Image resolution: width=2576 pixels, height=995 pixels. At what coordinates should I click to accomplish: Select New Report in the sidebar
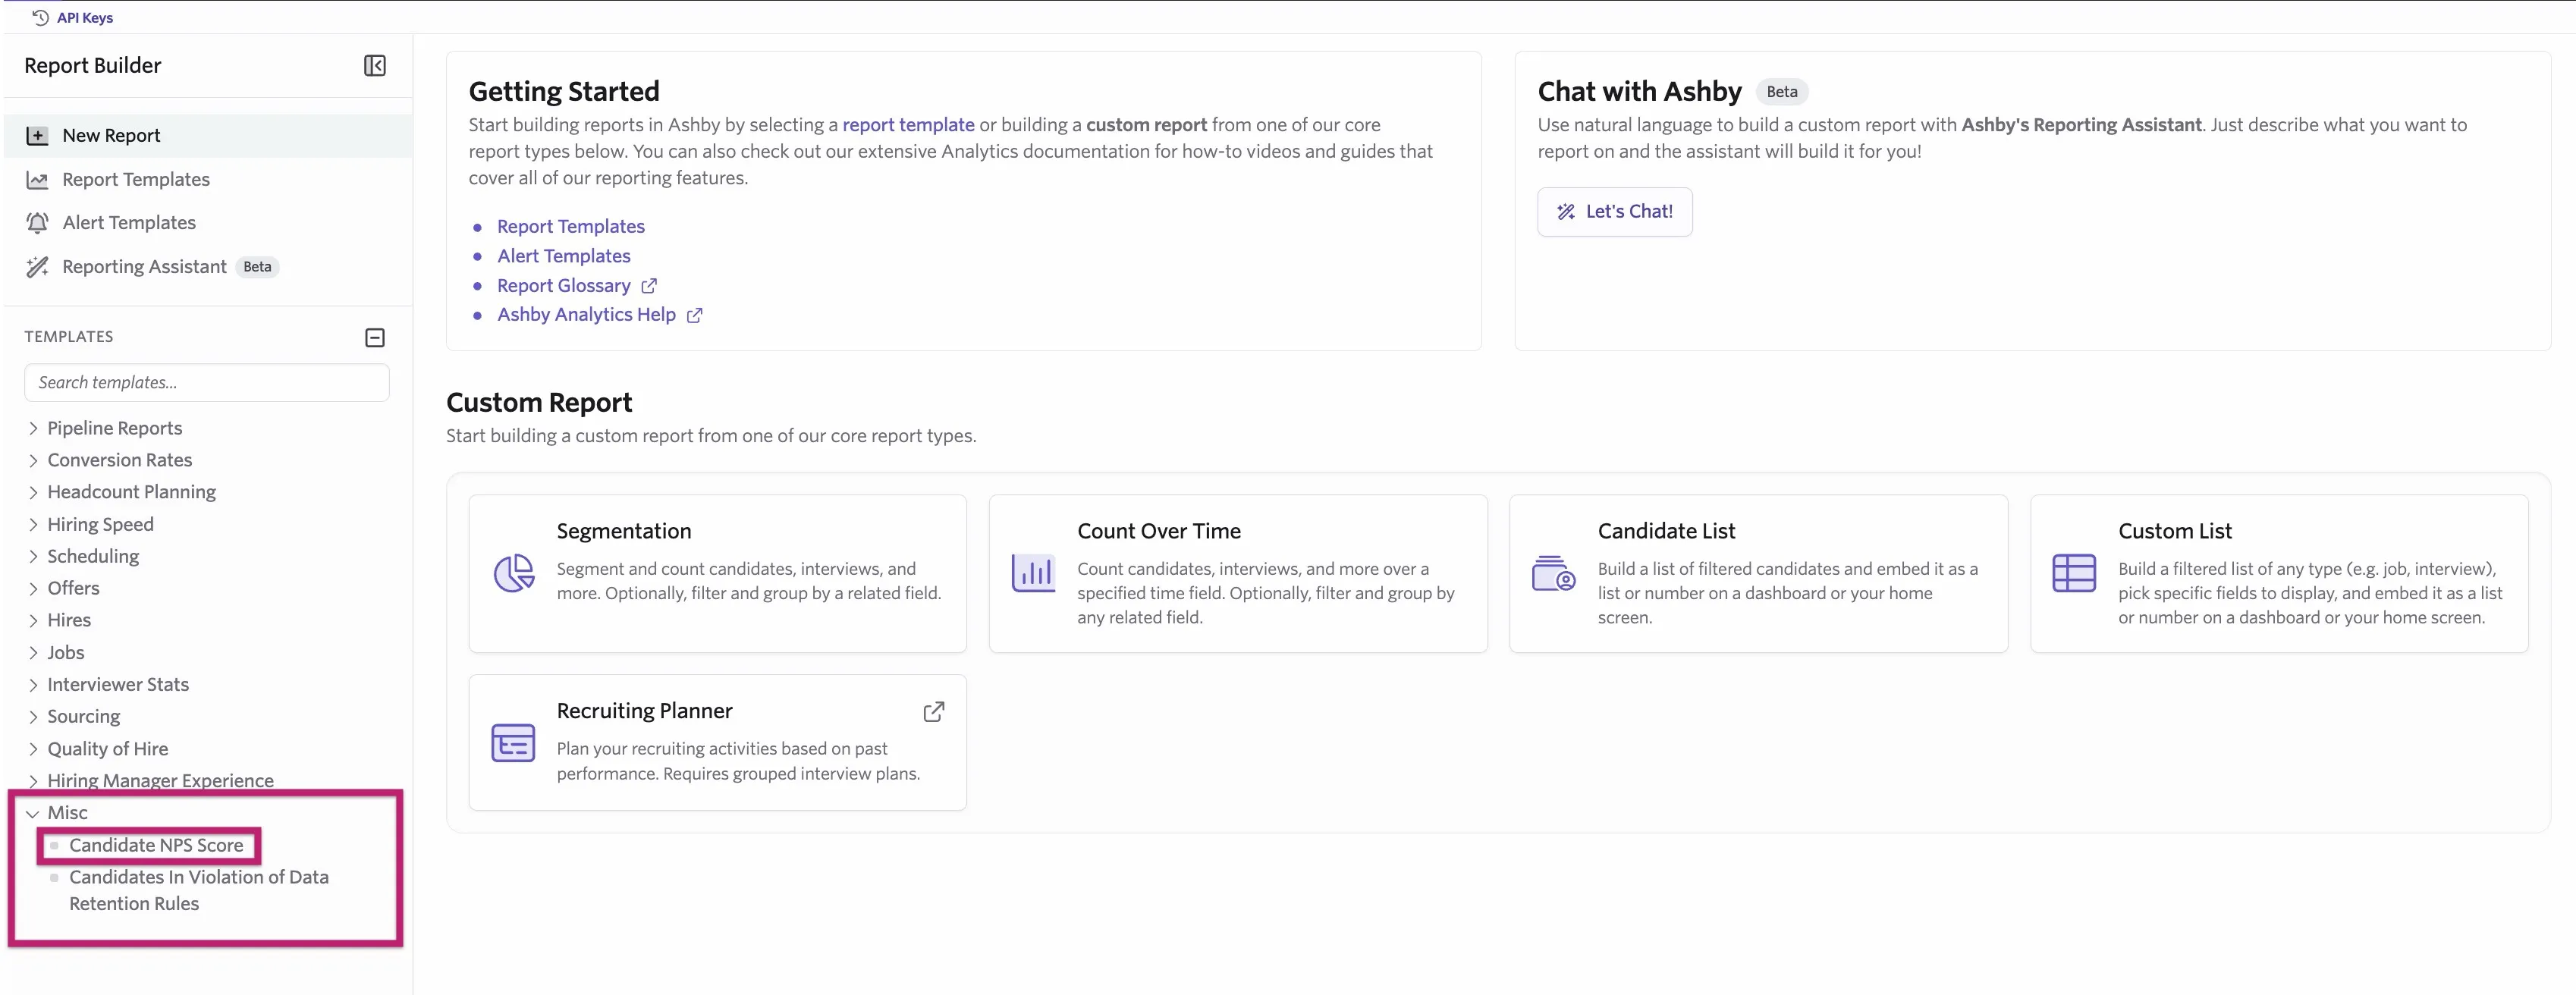(207, 136)
